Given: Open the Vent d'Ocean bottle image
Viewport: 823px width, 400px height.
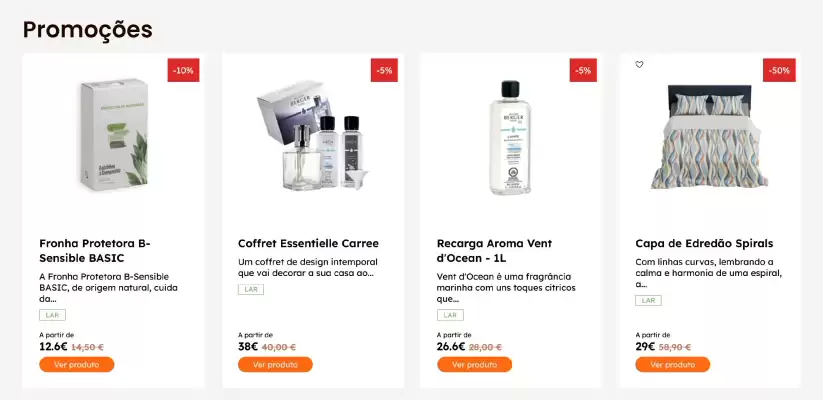Looking at the screenshot, I should [x=510, y=138].
